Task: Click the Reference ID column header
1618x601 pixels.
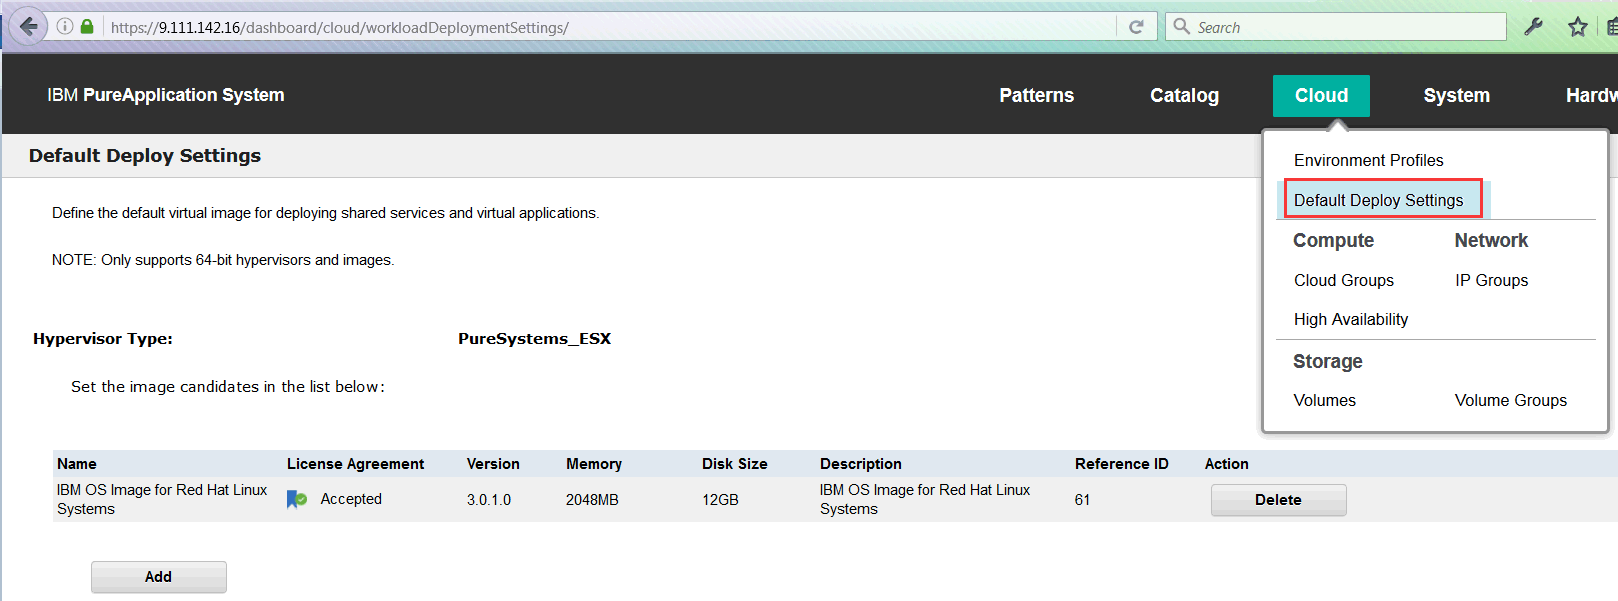Action: coord(1121,464)
